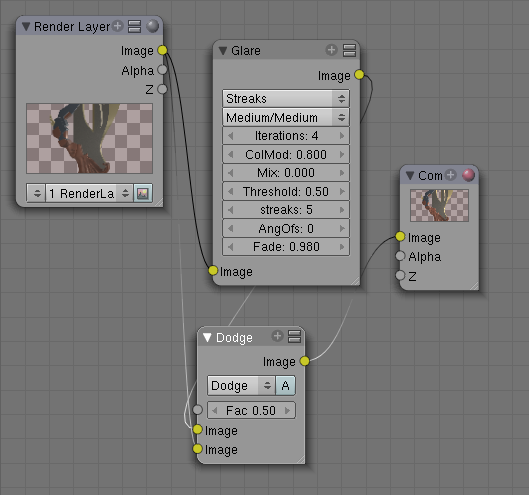The height and width of the screenshot is (495, 529).
Task: Click Dodge node Image output socket
Action: [304, 361]
